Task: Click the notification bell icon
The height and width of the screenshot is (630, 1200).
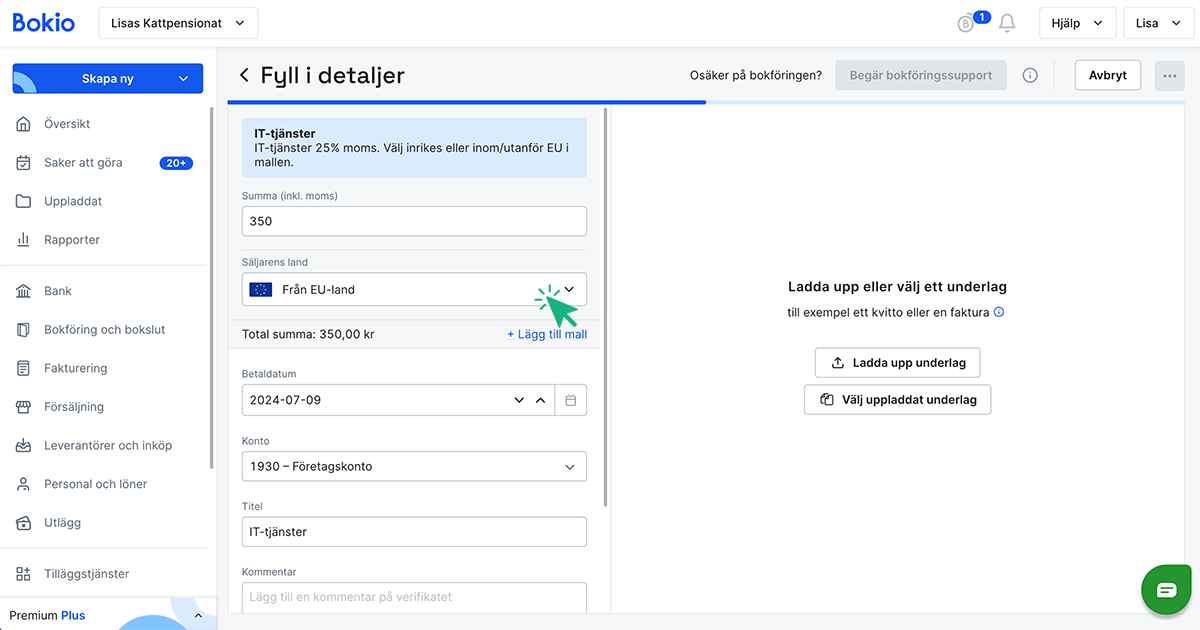Action: [x=1007, y=23]
